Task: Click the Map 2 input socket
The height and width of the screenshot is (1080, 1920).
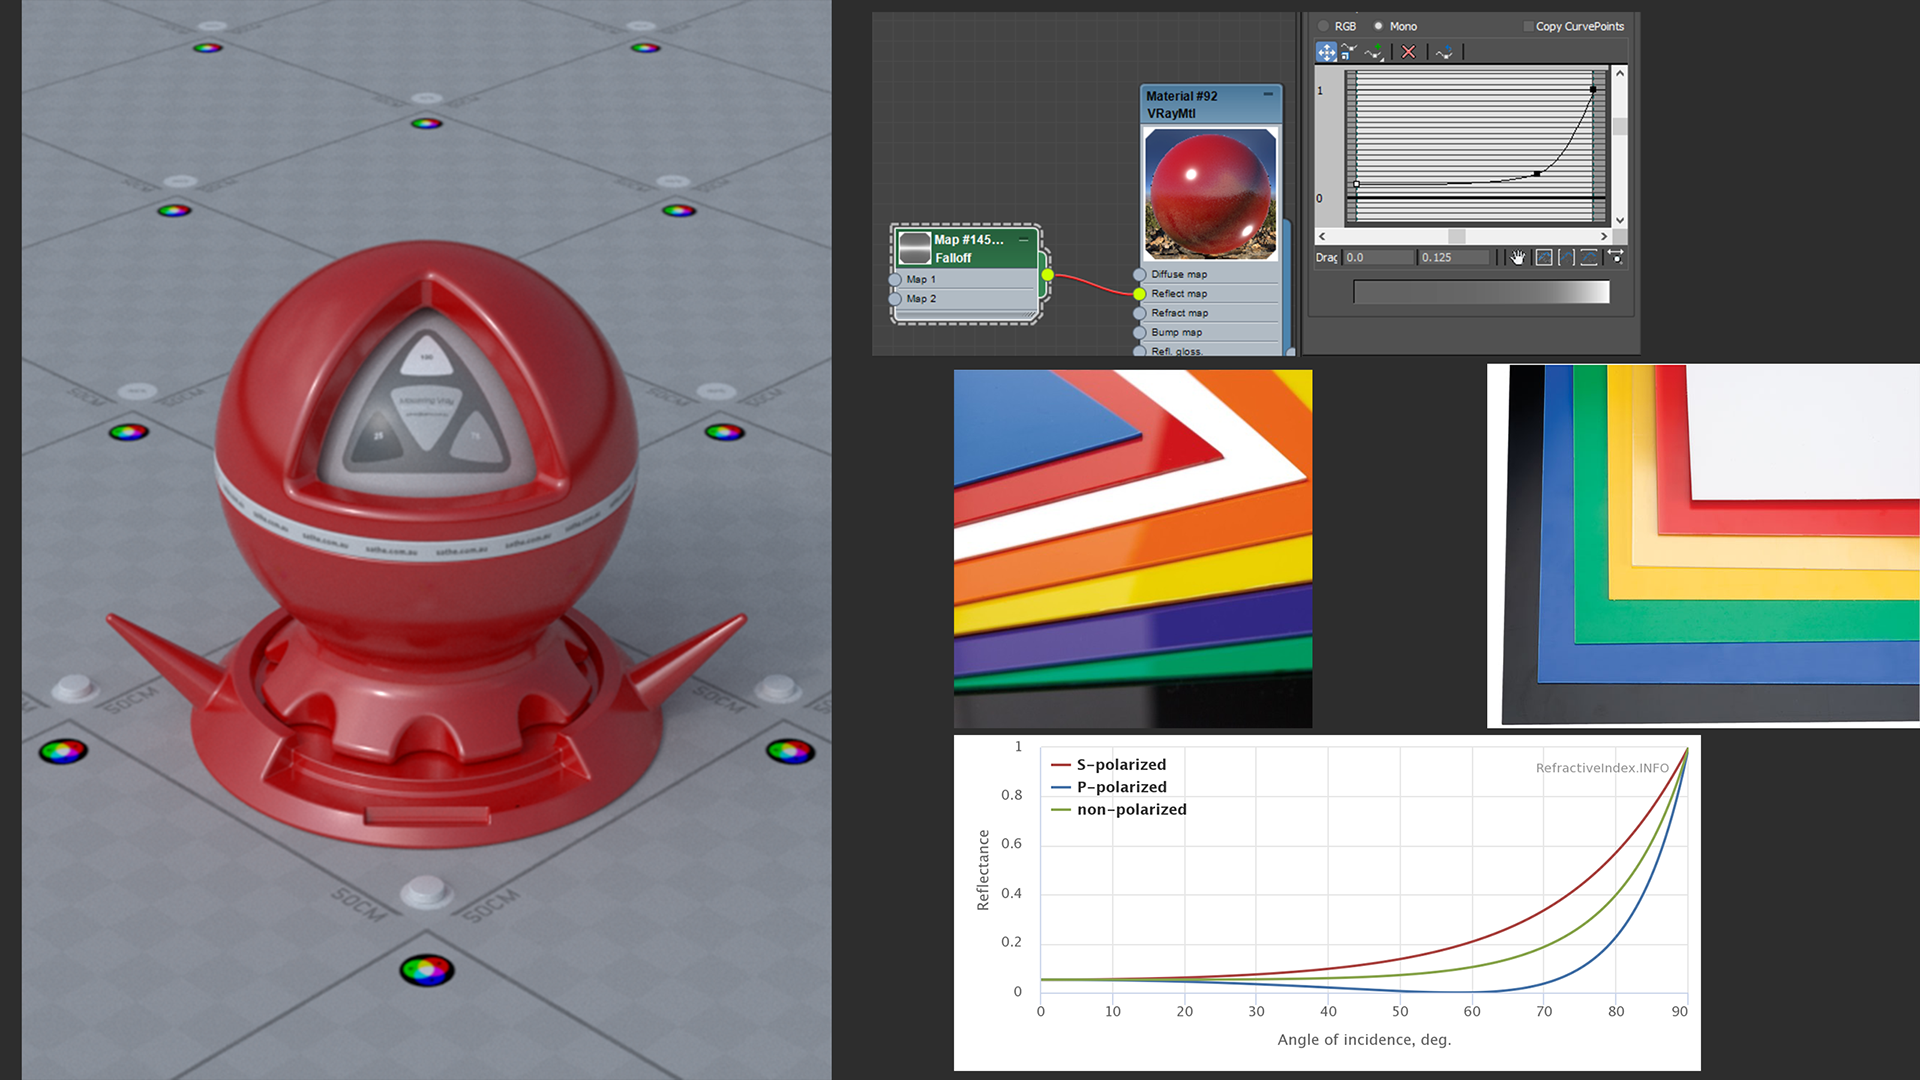Action: [x=895, y=299]
